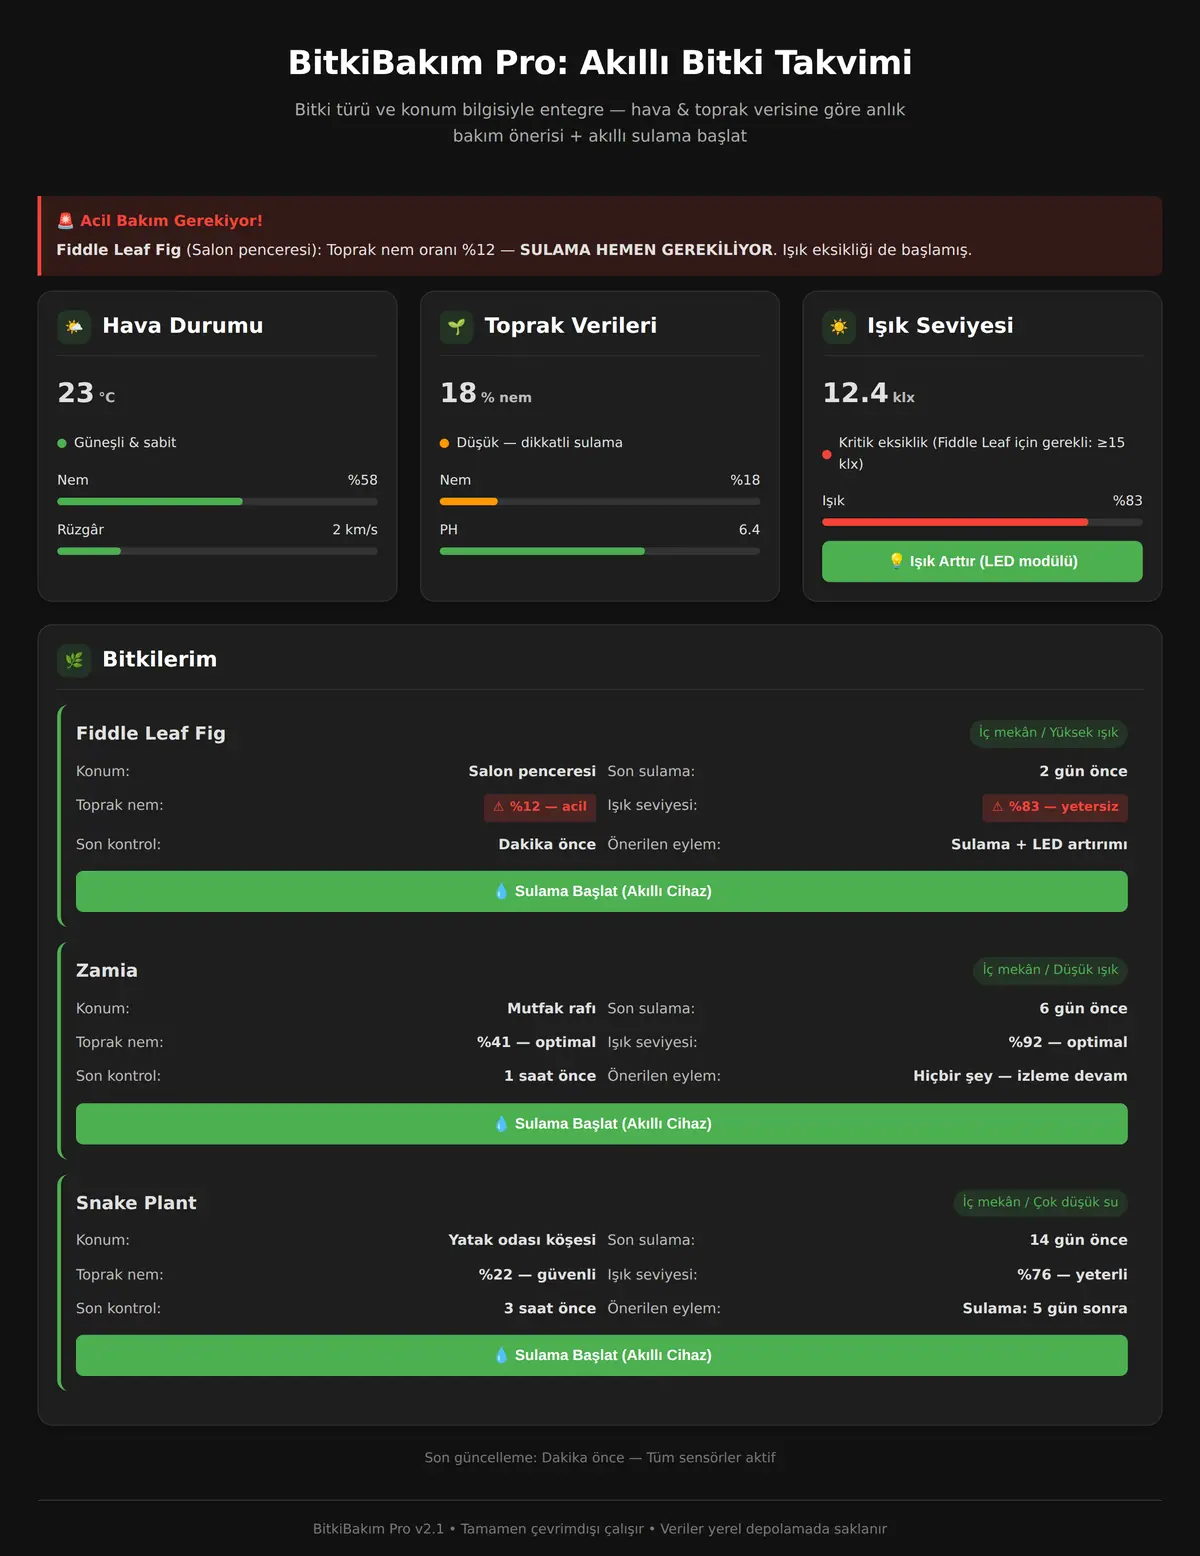Click the "%41 — optimal" soil moisture value
The image size is (1200, 1556).
click(x=536, y=1042)
